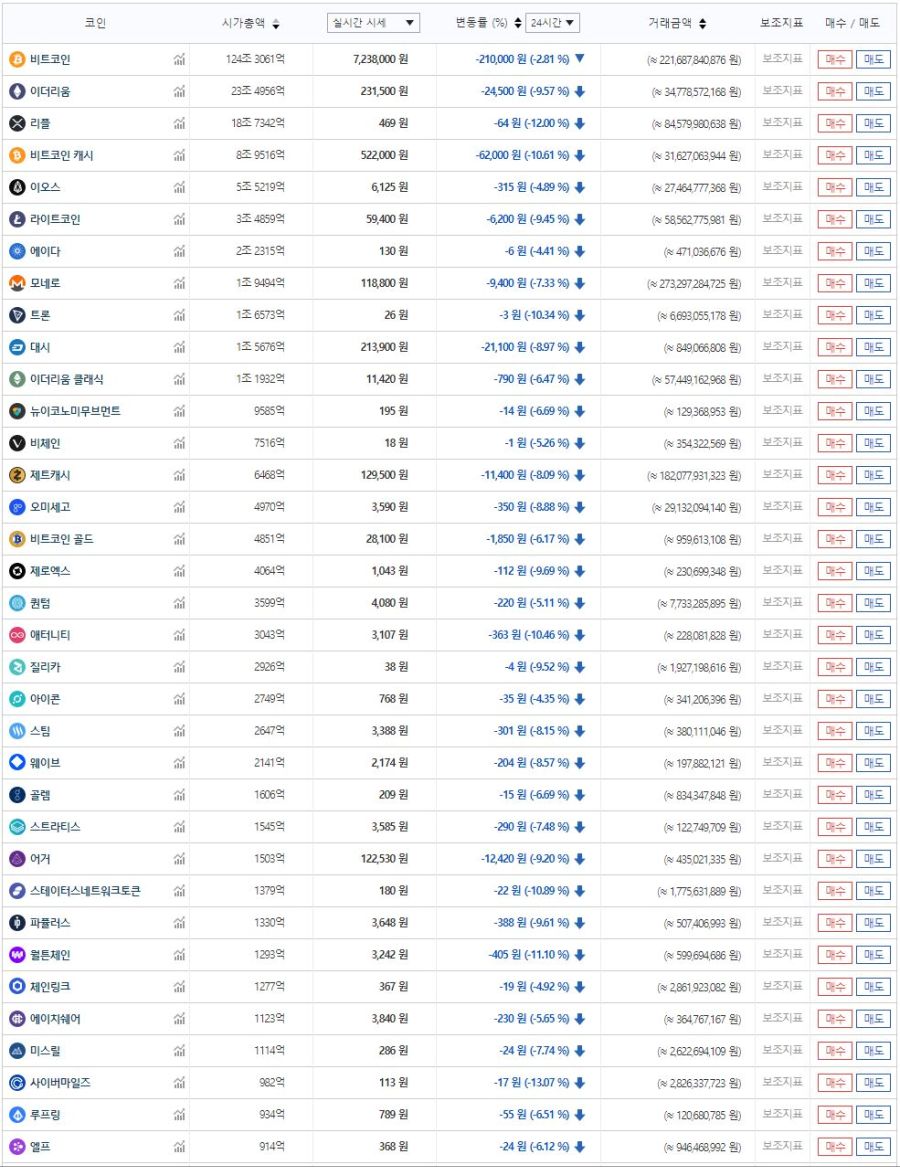900x1167 pixels.
Task: Select the 뉴이코노미무브먼트 coin name
Action: (75, 411)
